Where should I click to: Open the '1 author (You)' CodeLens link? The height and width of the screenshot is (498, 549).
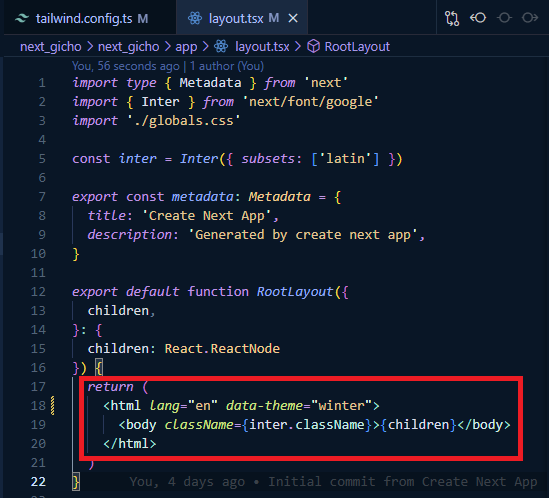click(227, 66)
